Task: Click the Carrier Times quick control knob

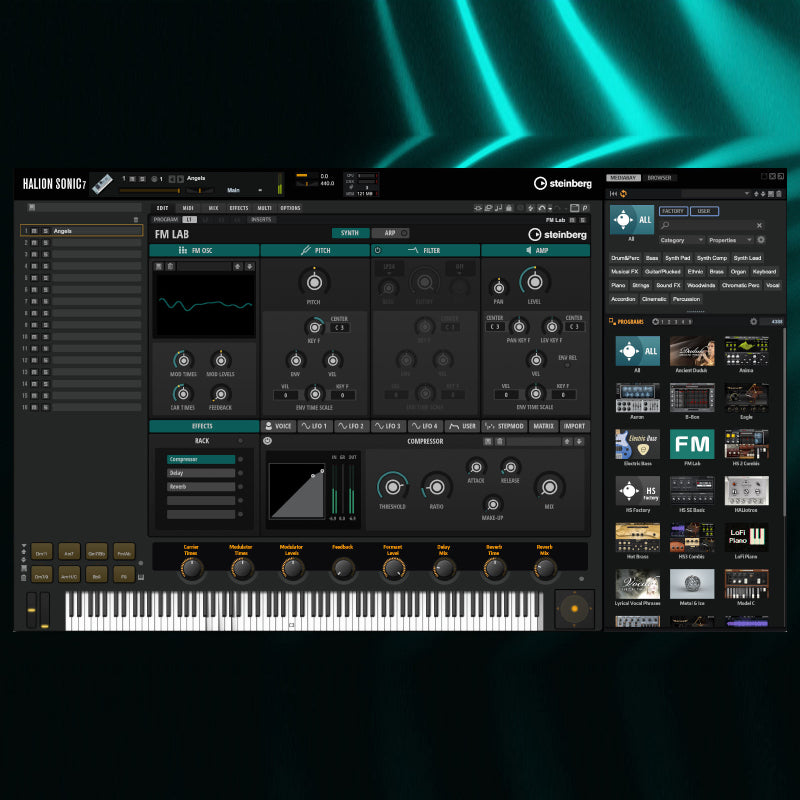Action: (191, 568)
